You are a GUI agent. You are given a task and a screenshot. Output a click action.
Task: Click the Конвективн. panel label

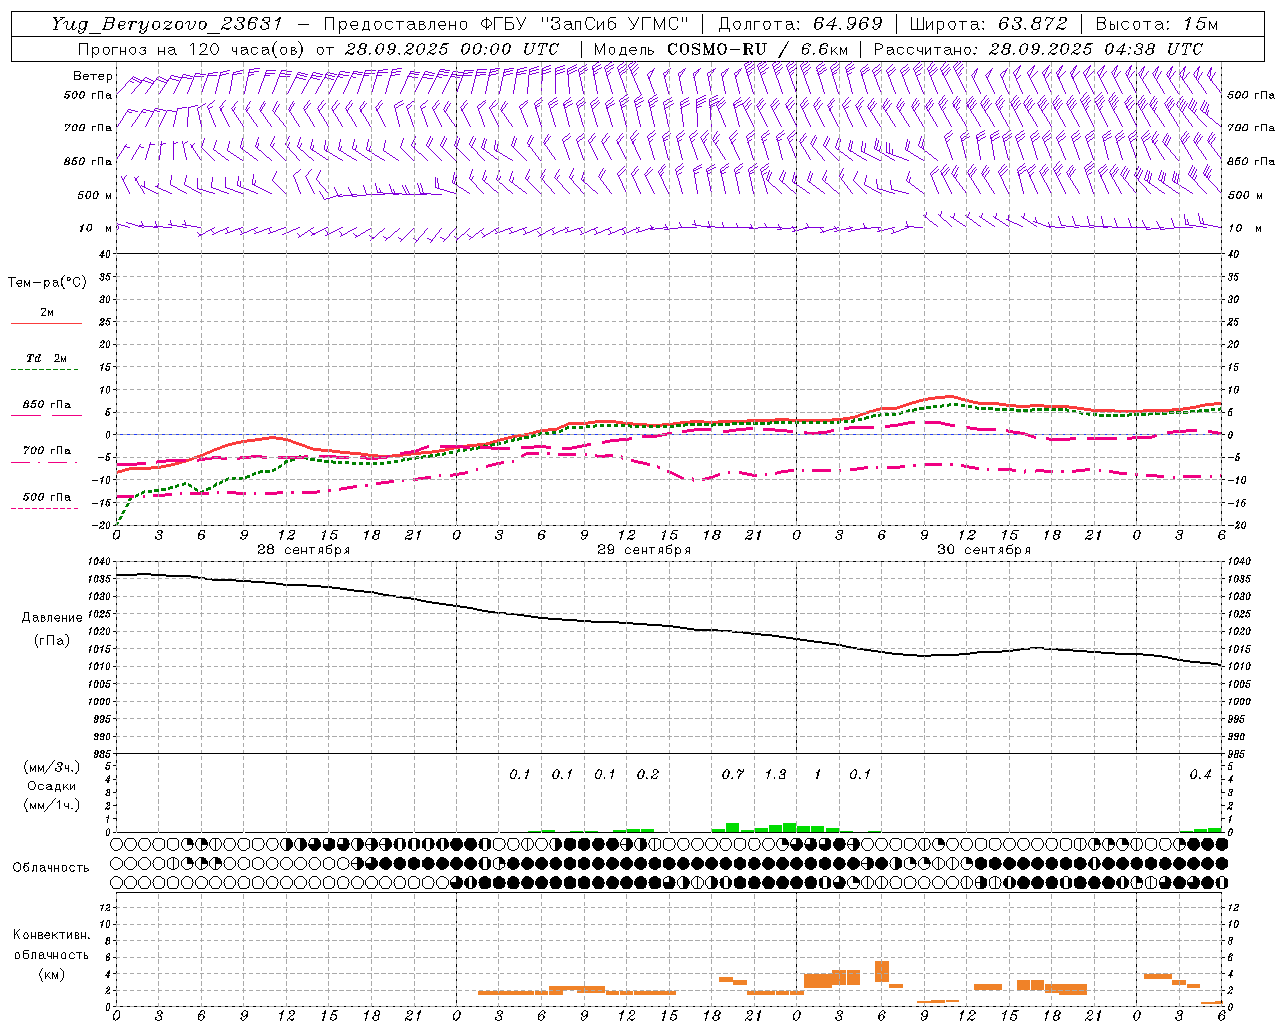point(51,935)
